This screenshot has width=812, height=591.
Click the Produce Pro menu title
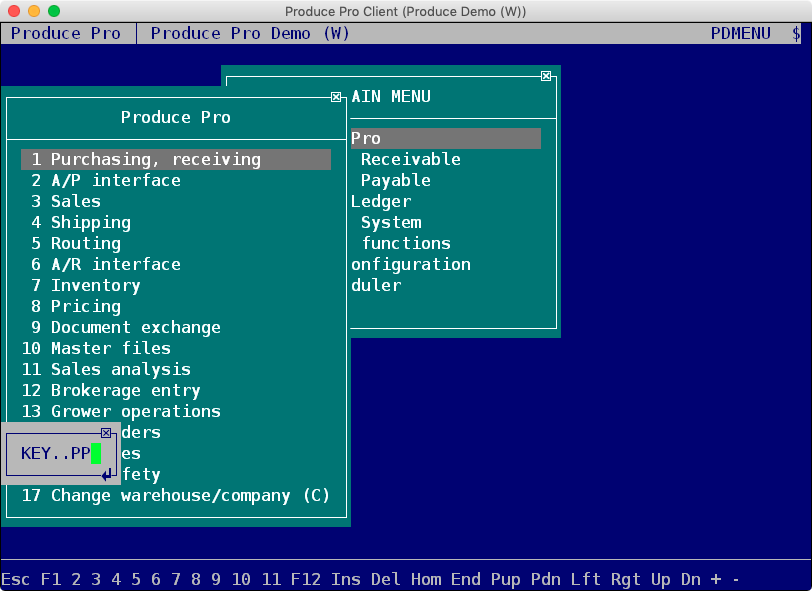(x=176, y=117)
